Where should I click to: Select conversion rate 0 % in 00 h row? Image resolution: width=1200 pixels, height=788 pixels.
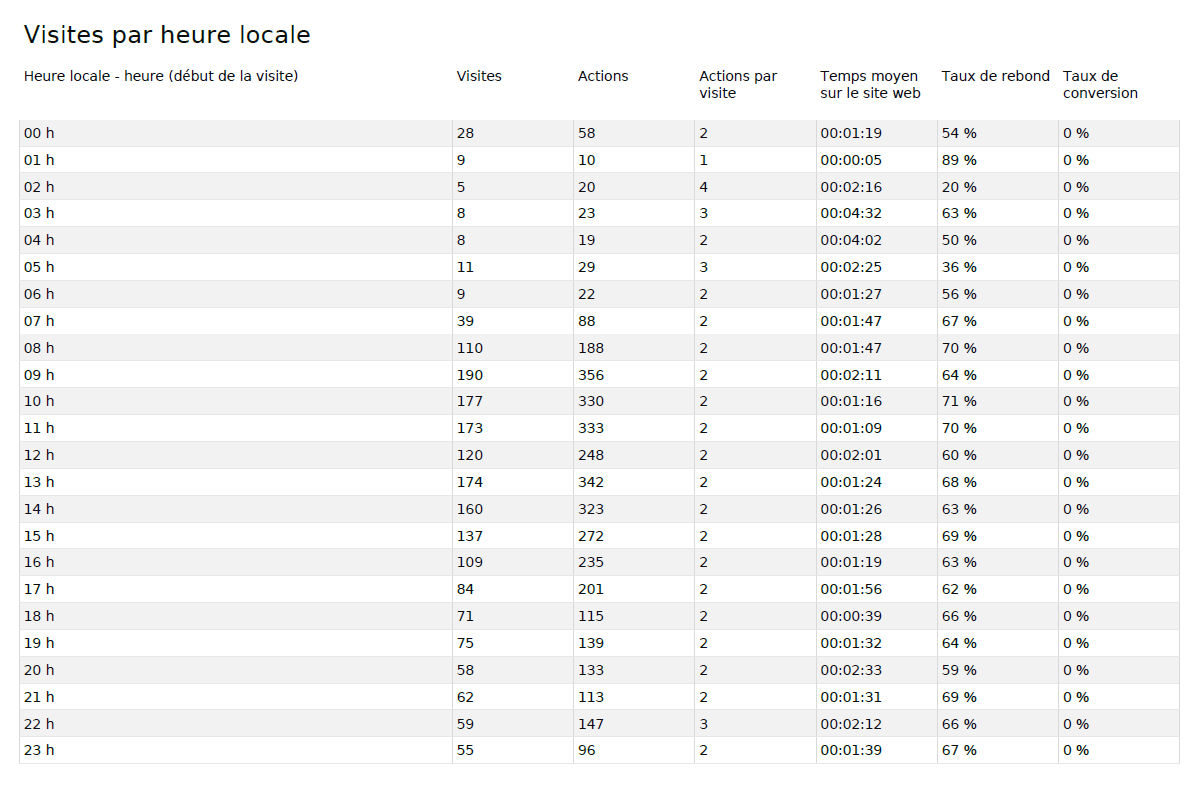pyautogui.click(x=1076, y=133)
